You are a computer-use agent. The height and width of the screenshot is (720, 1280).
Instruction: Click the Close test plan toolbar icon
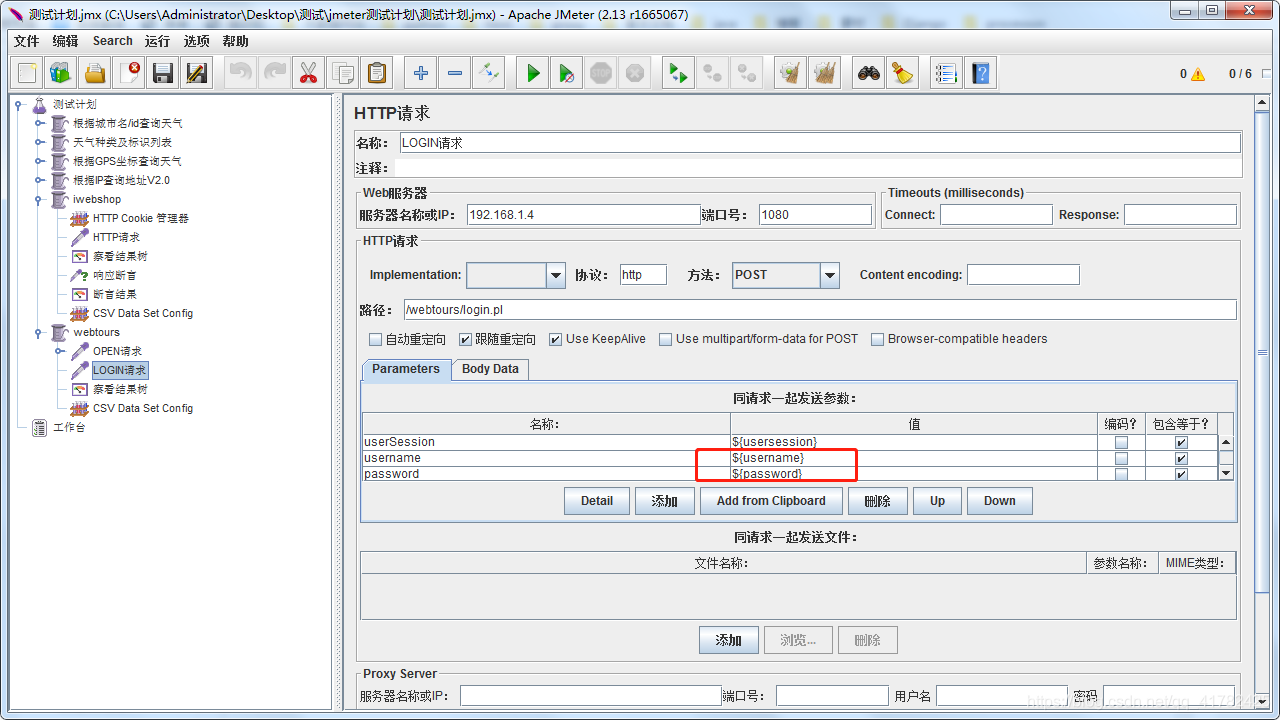coord(129,73)
